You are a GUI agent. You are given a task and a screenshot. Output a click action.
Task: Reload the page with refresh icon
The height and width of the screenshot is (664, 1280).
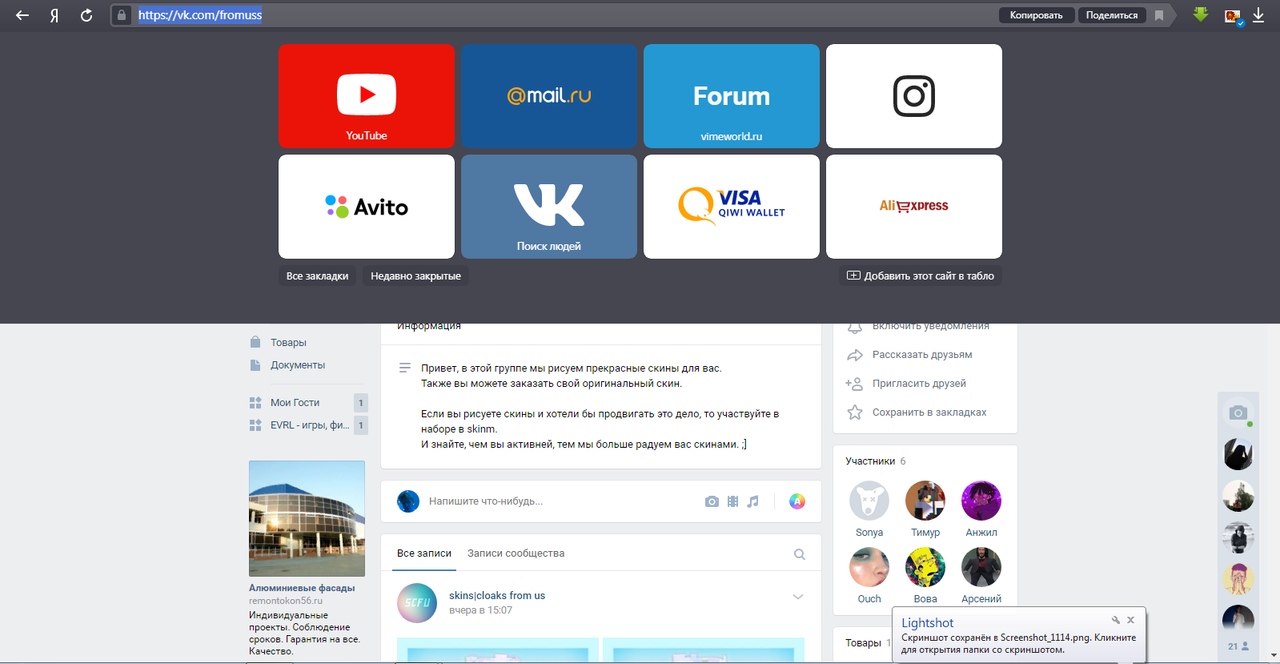coord(86,15)
